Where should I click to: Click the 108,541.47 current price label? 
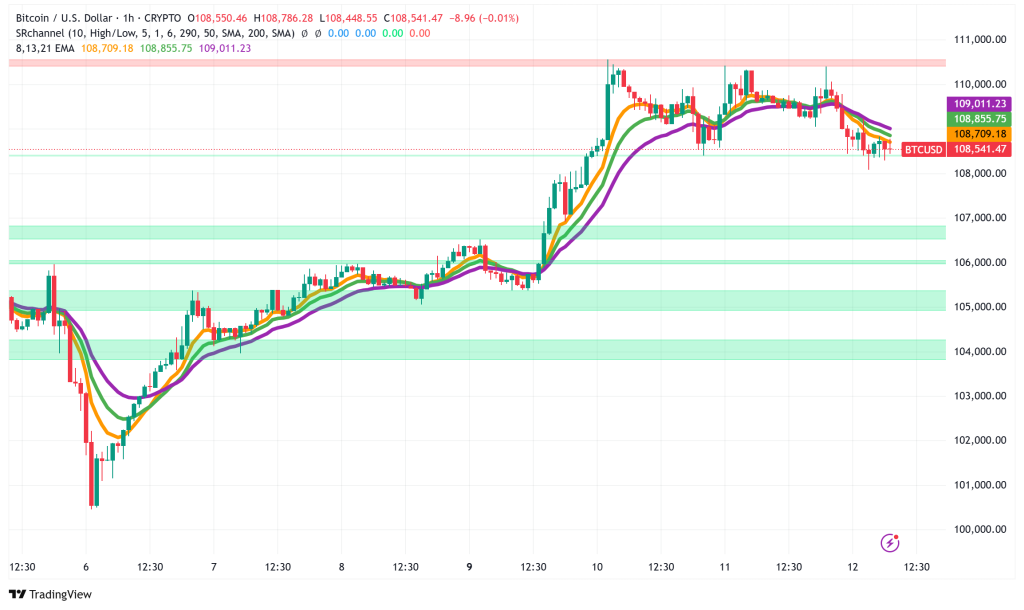tap(980, 150)
